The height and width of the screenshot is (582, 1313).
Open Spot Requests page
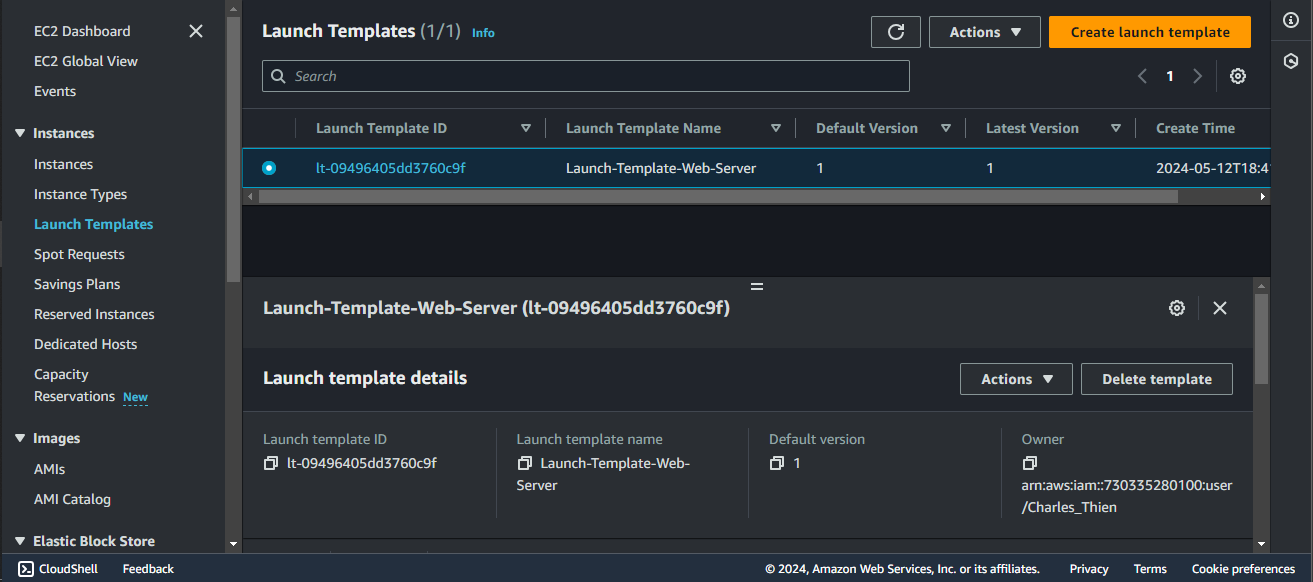(x=79, y=254)
